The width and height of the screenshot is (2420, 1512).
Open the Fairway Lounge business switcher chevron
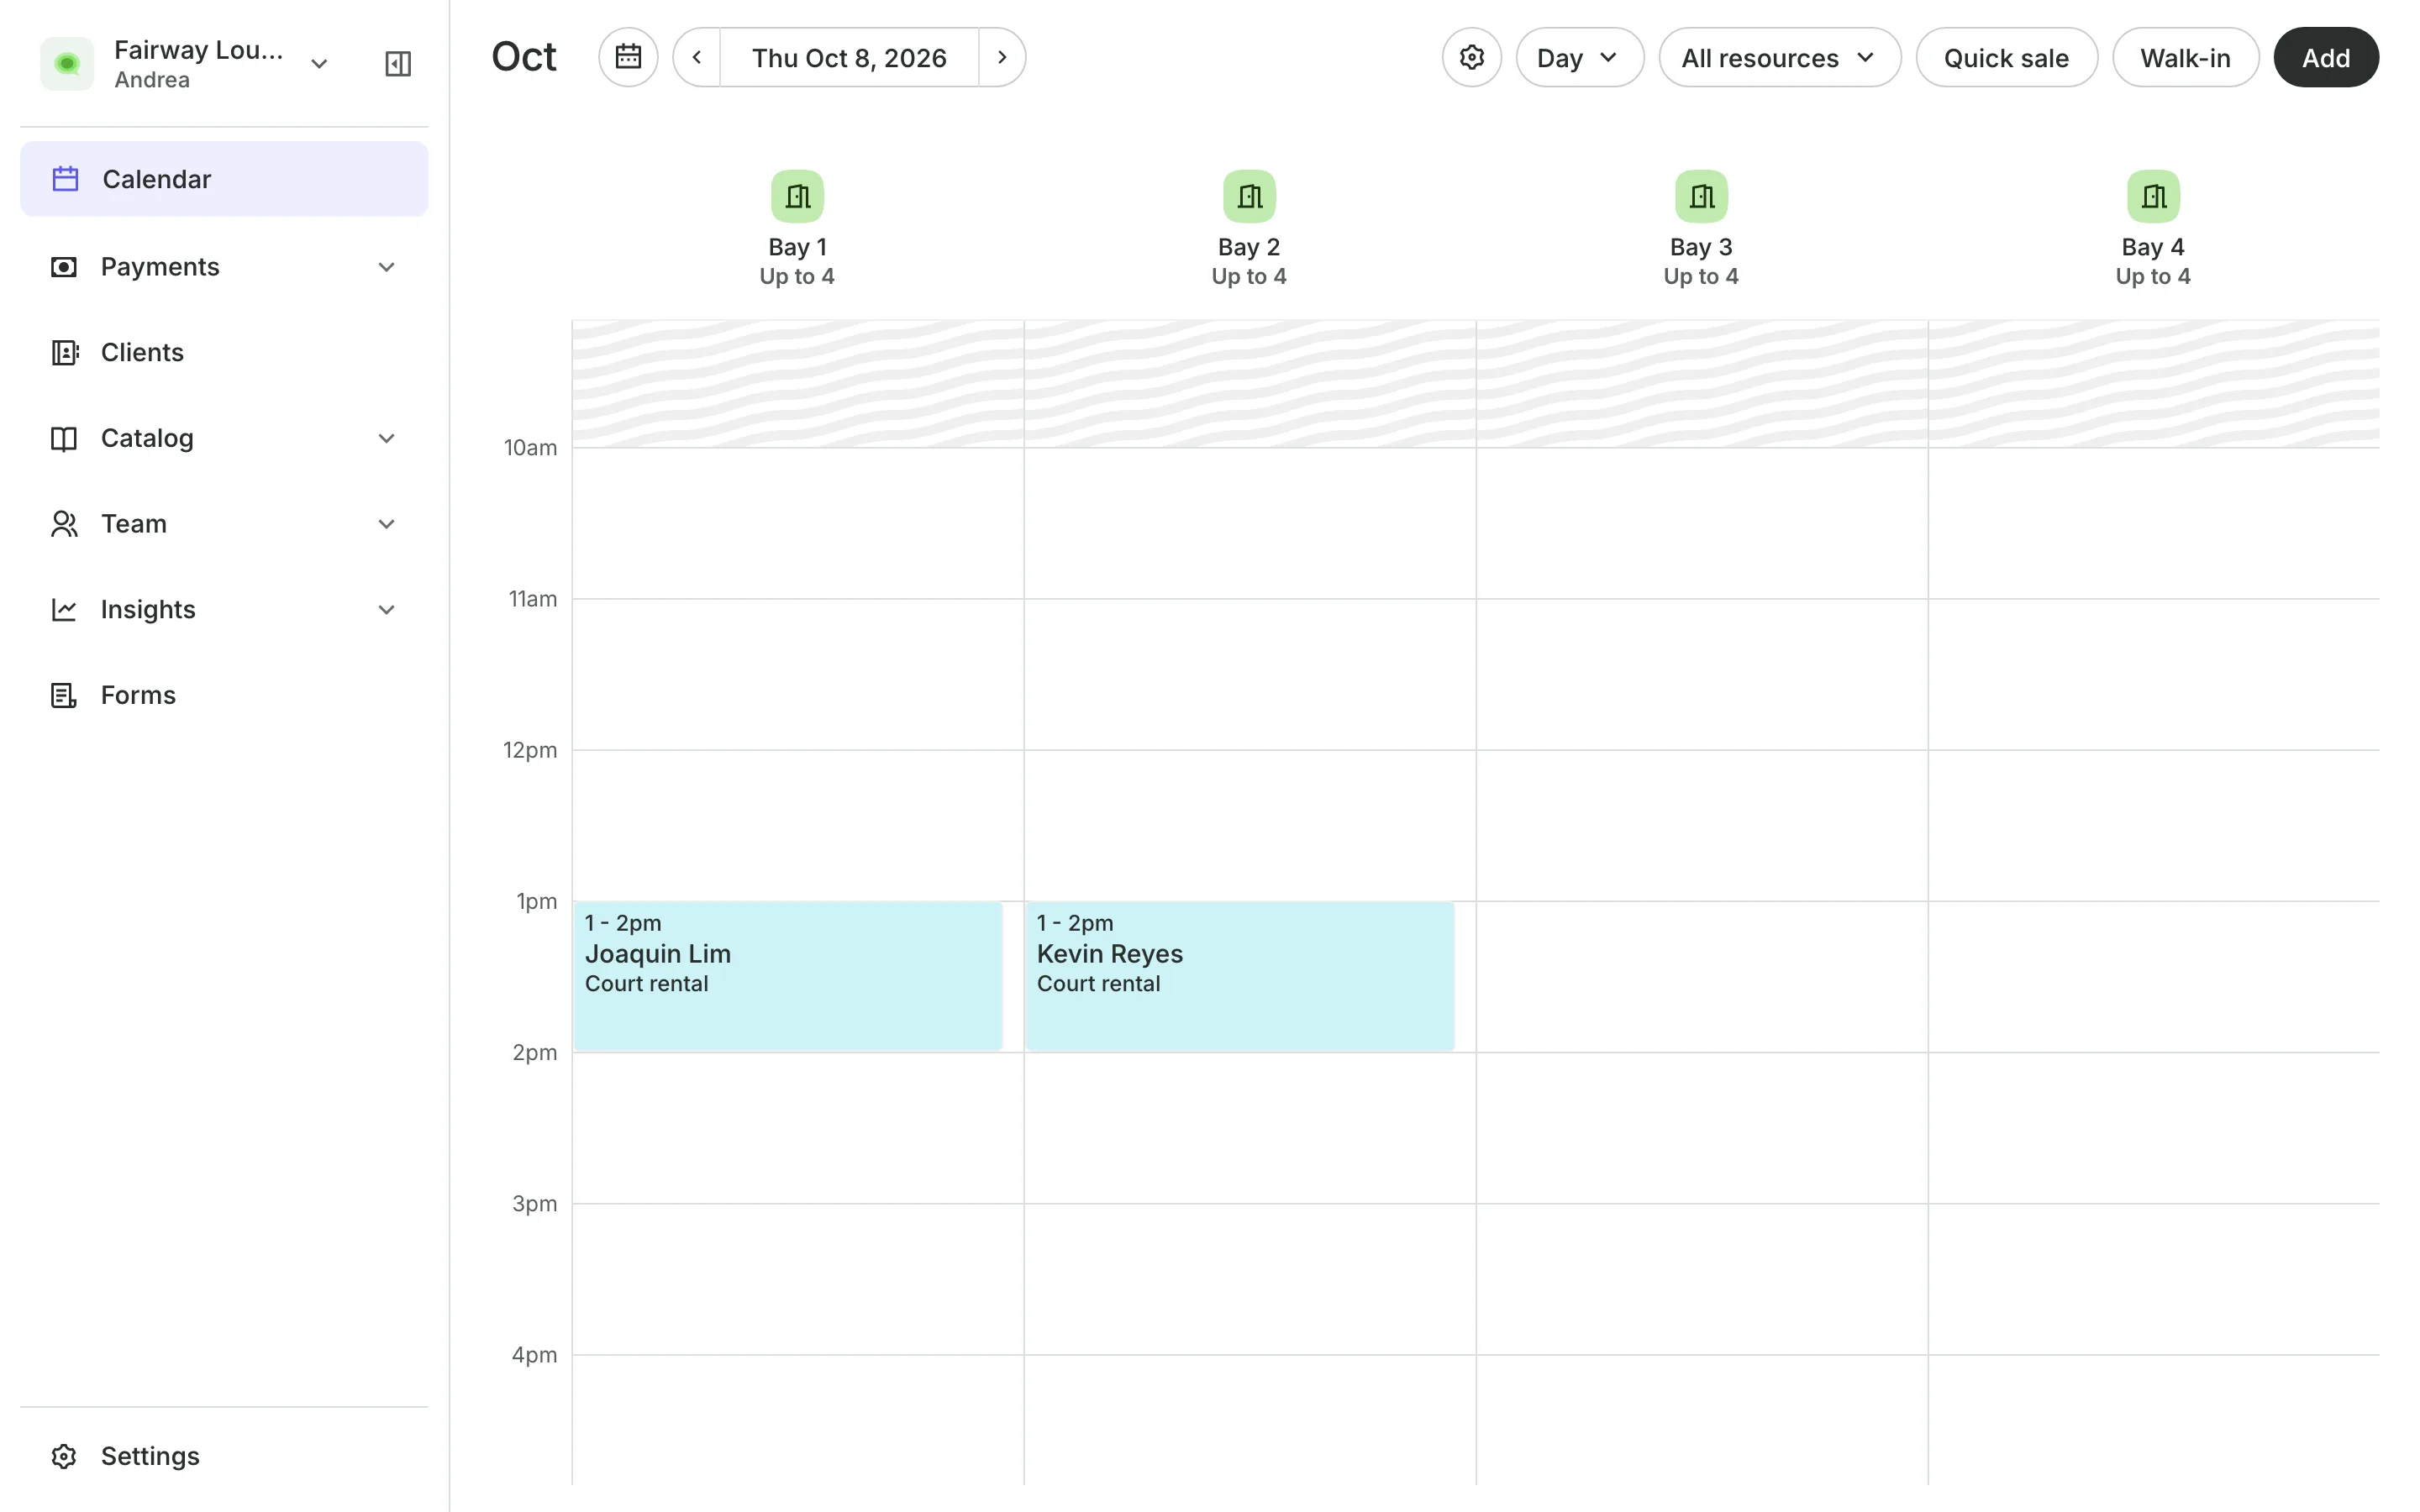click(319, 64)
